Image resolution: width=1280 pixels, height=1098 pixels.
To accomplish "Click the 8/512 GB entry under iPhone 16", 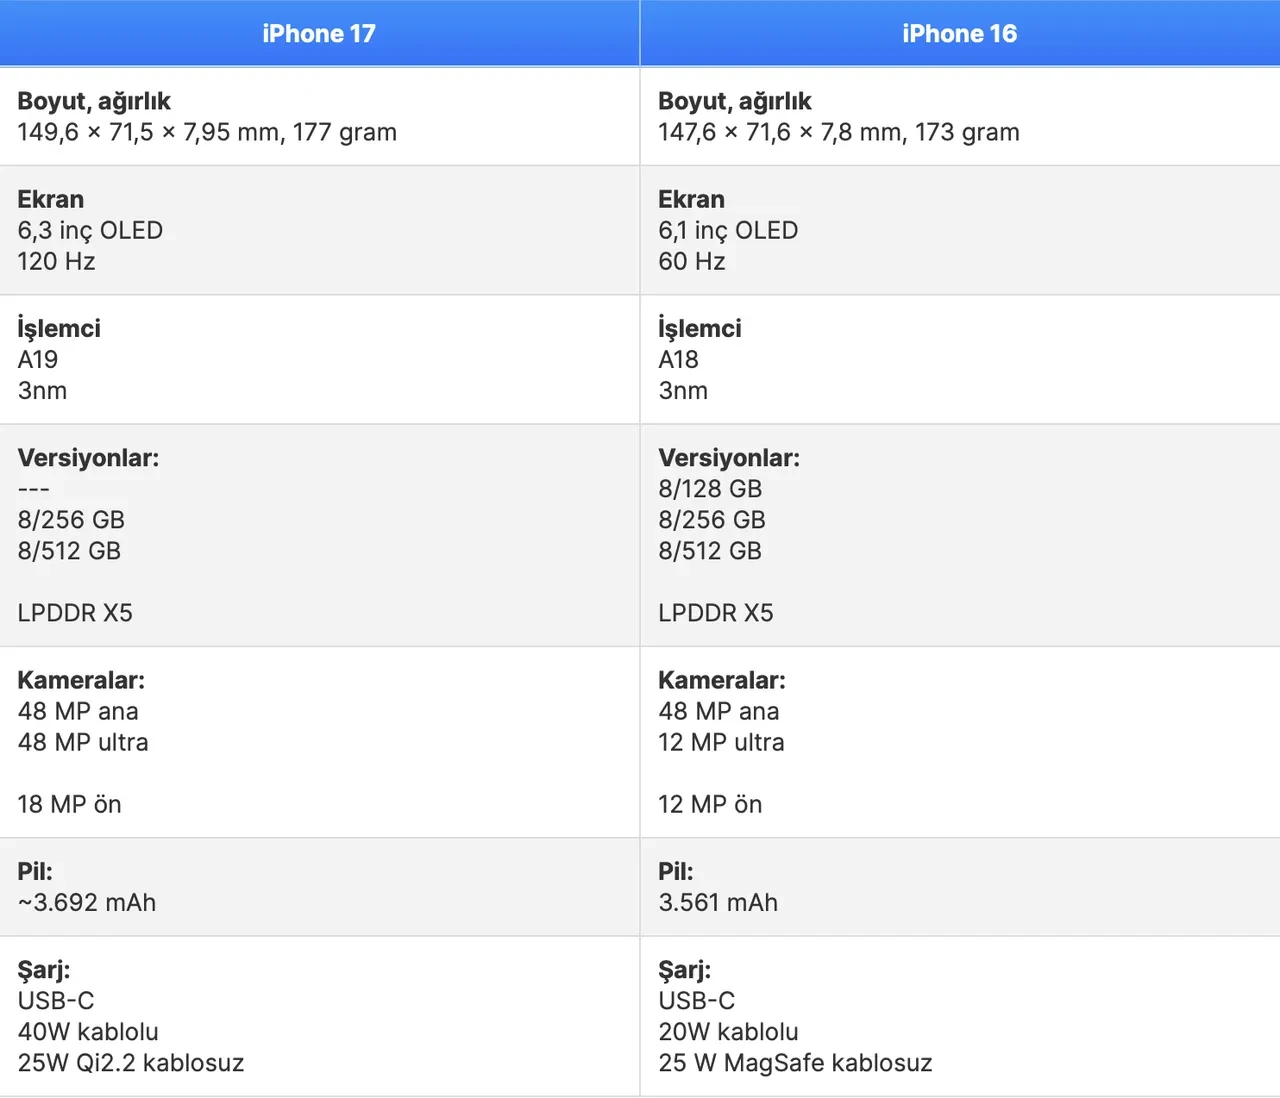I will 710,551.
